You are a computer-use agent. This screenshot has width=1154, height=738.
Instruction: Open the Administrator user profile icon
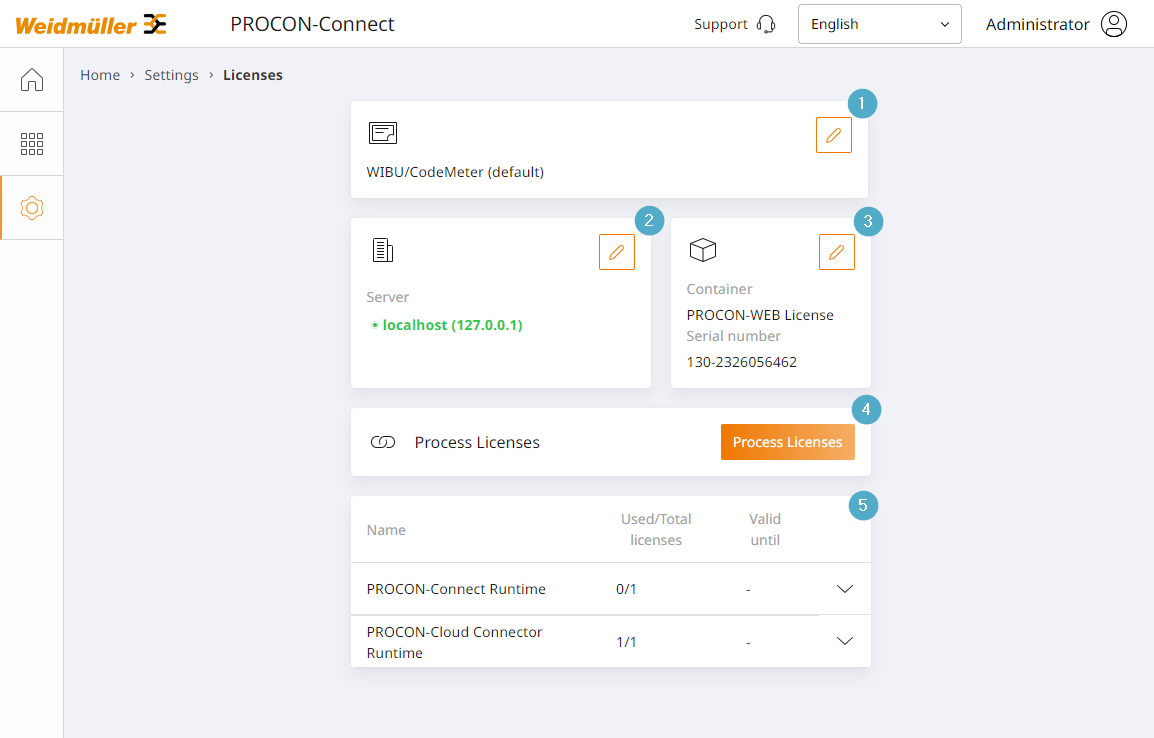tap(1114, 24)
